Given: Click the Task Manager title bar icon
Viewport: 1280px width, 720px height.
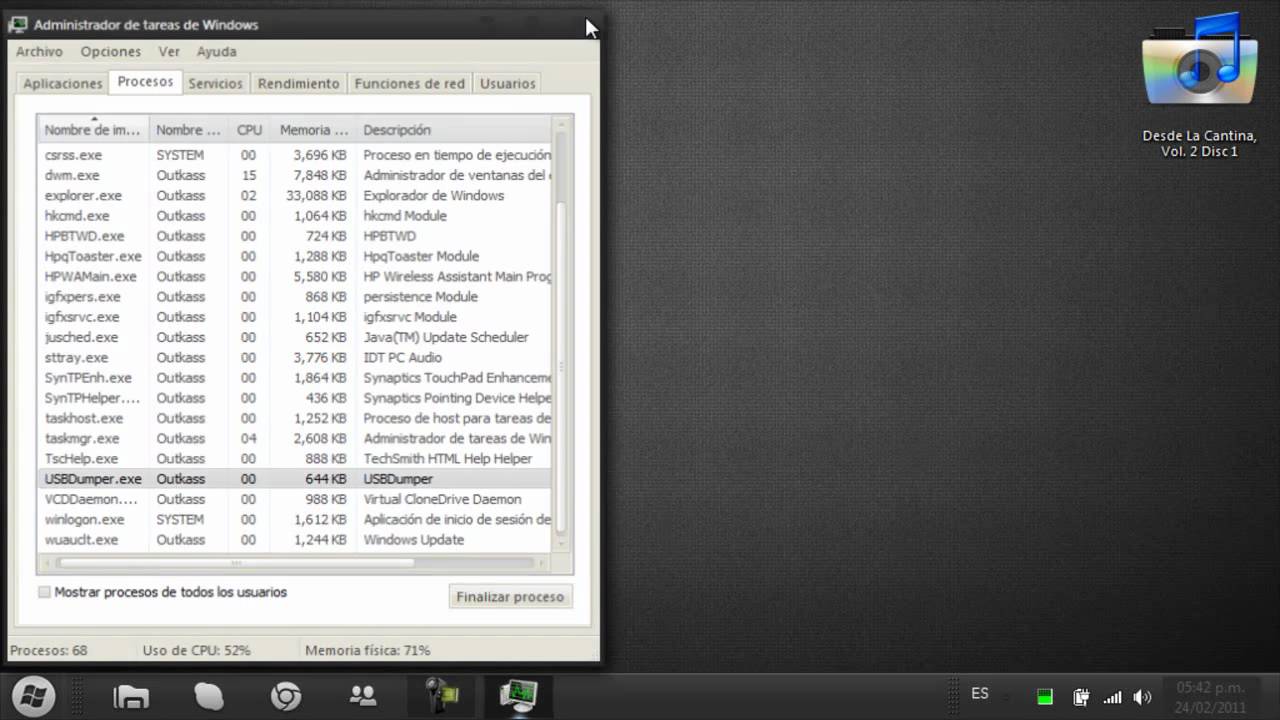Looking at the screenshot, I should pyautogui.click(x=18, y=24).
